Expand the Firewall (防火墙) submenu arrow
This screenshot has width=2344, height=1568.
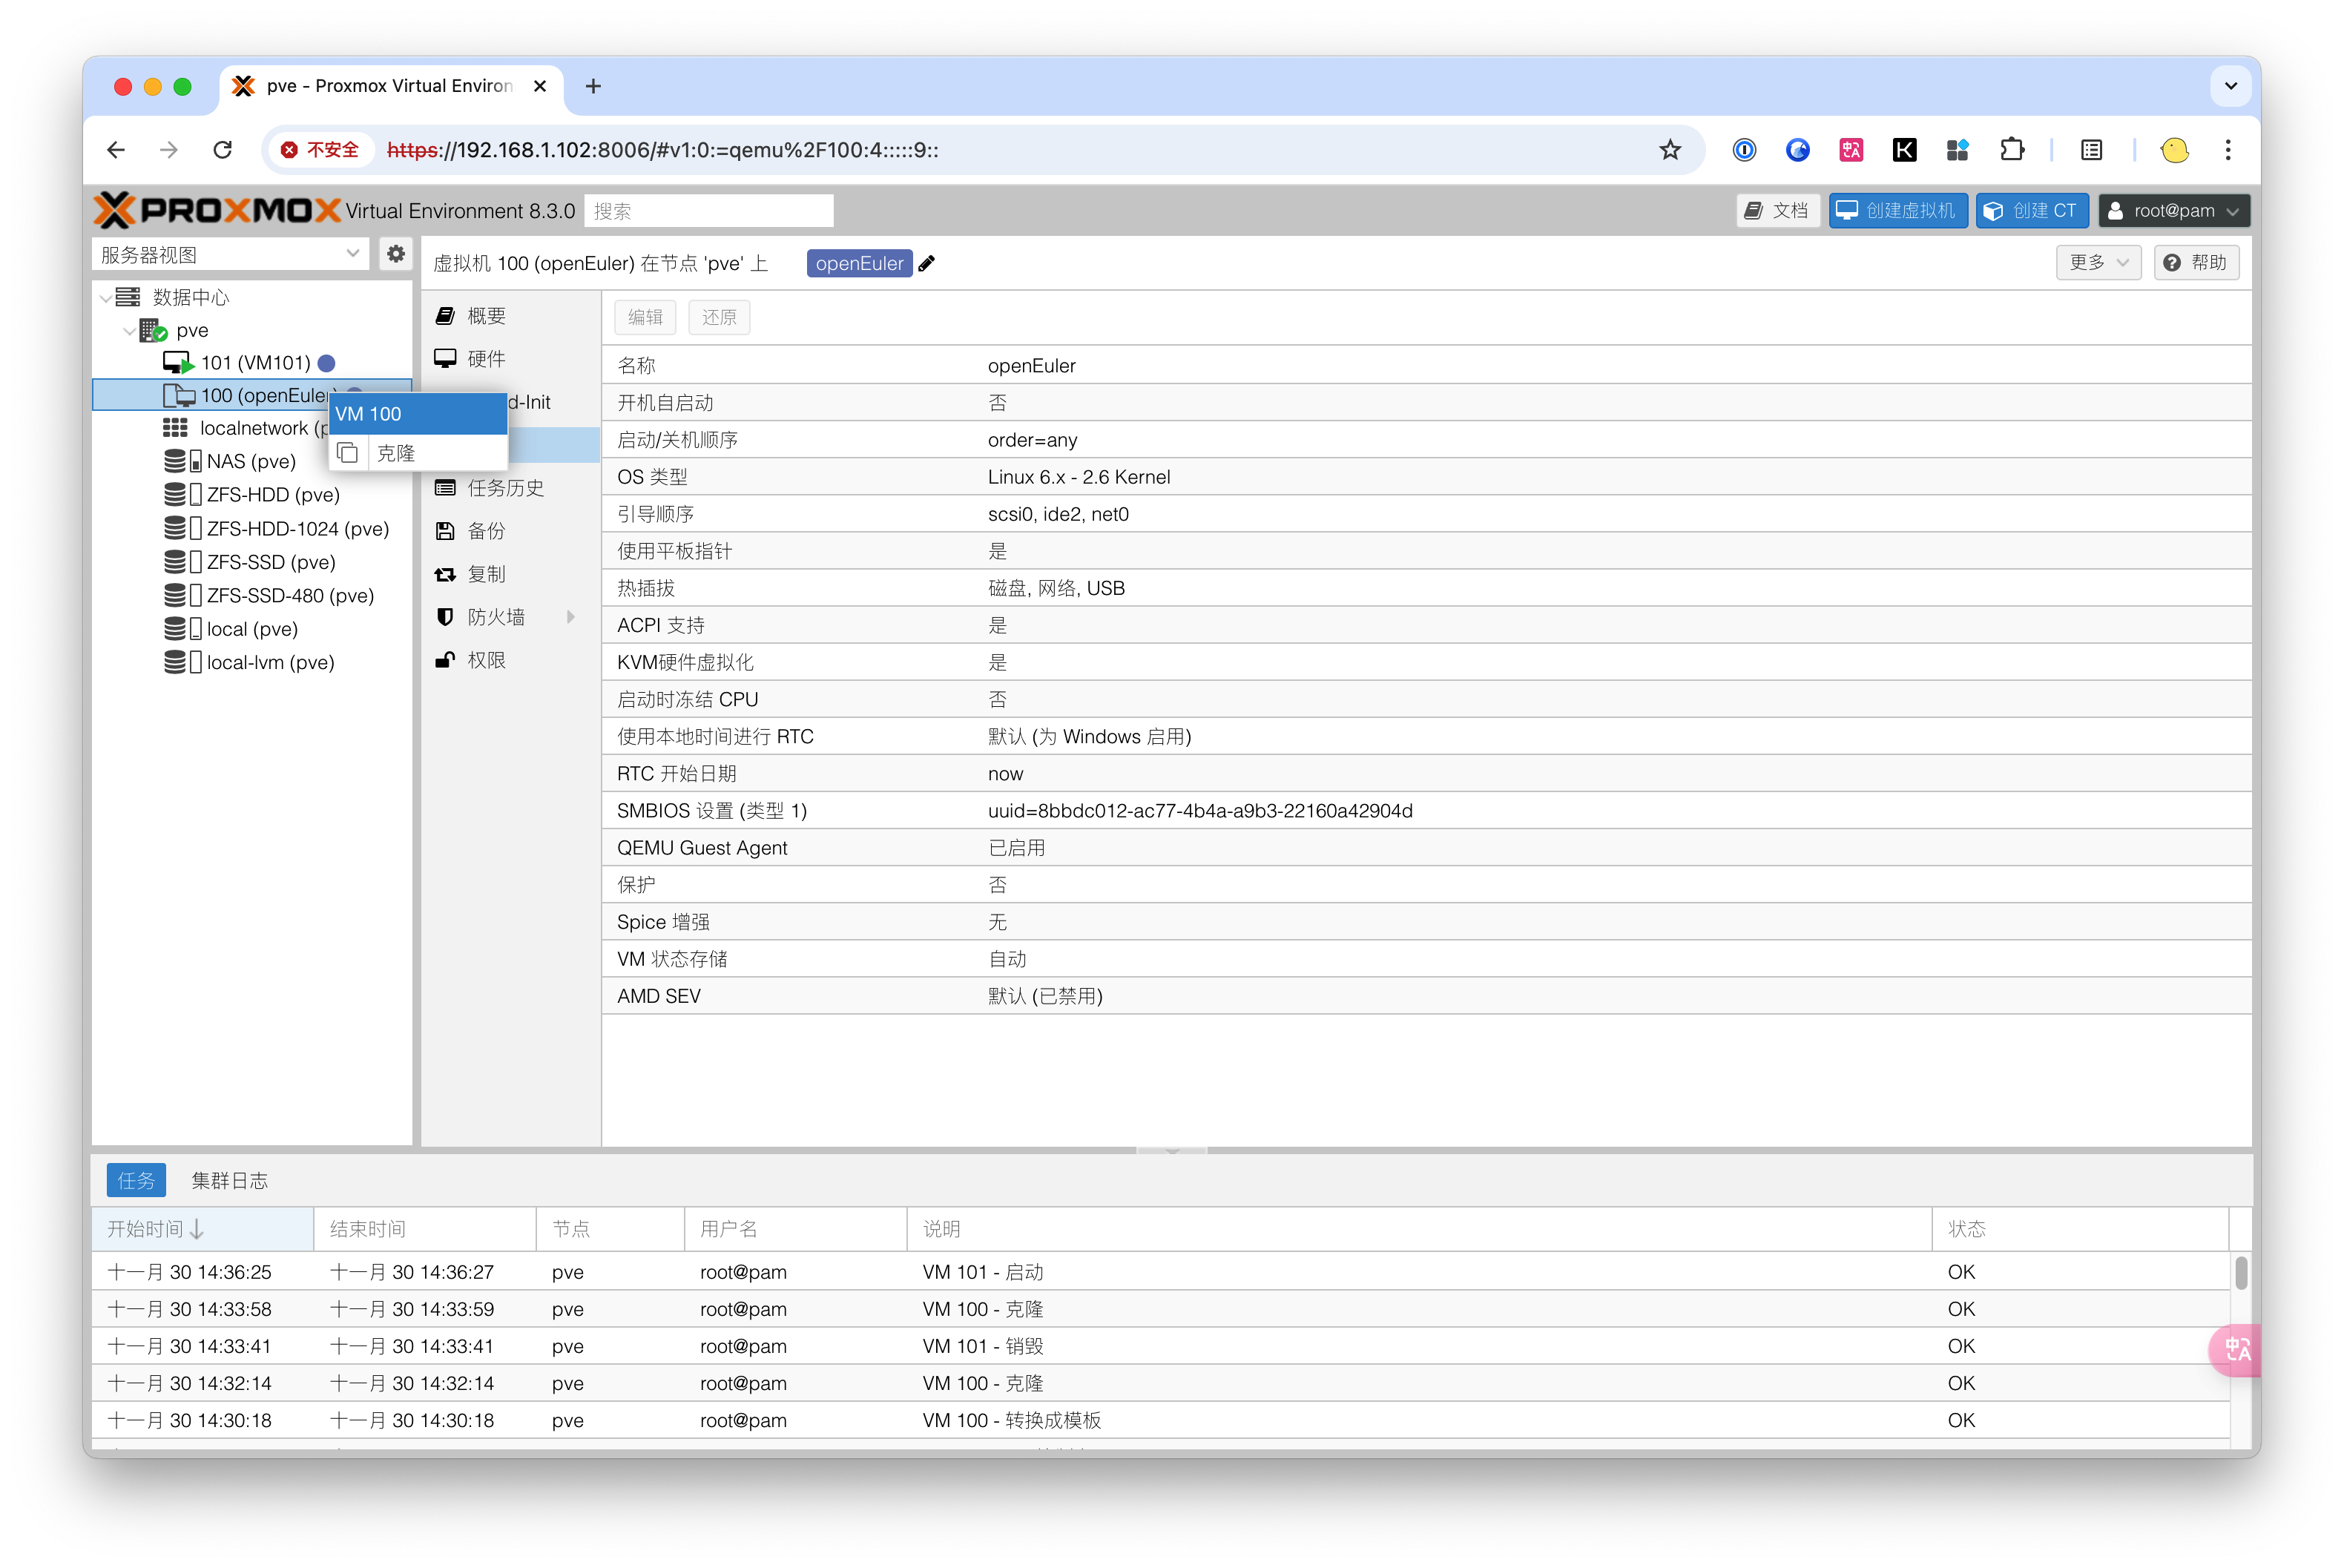(x=571, y=617)
